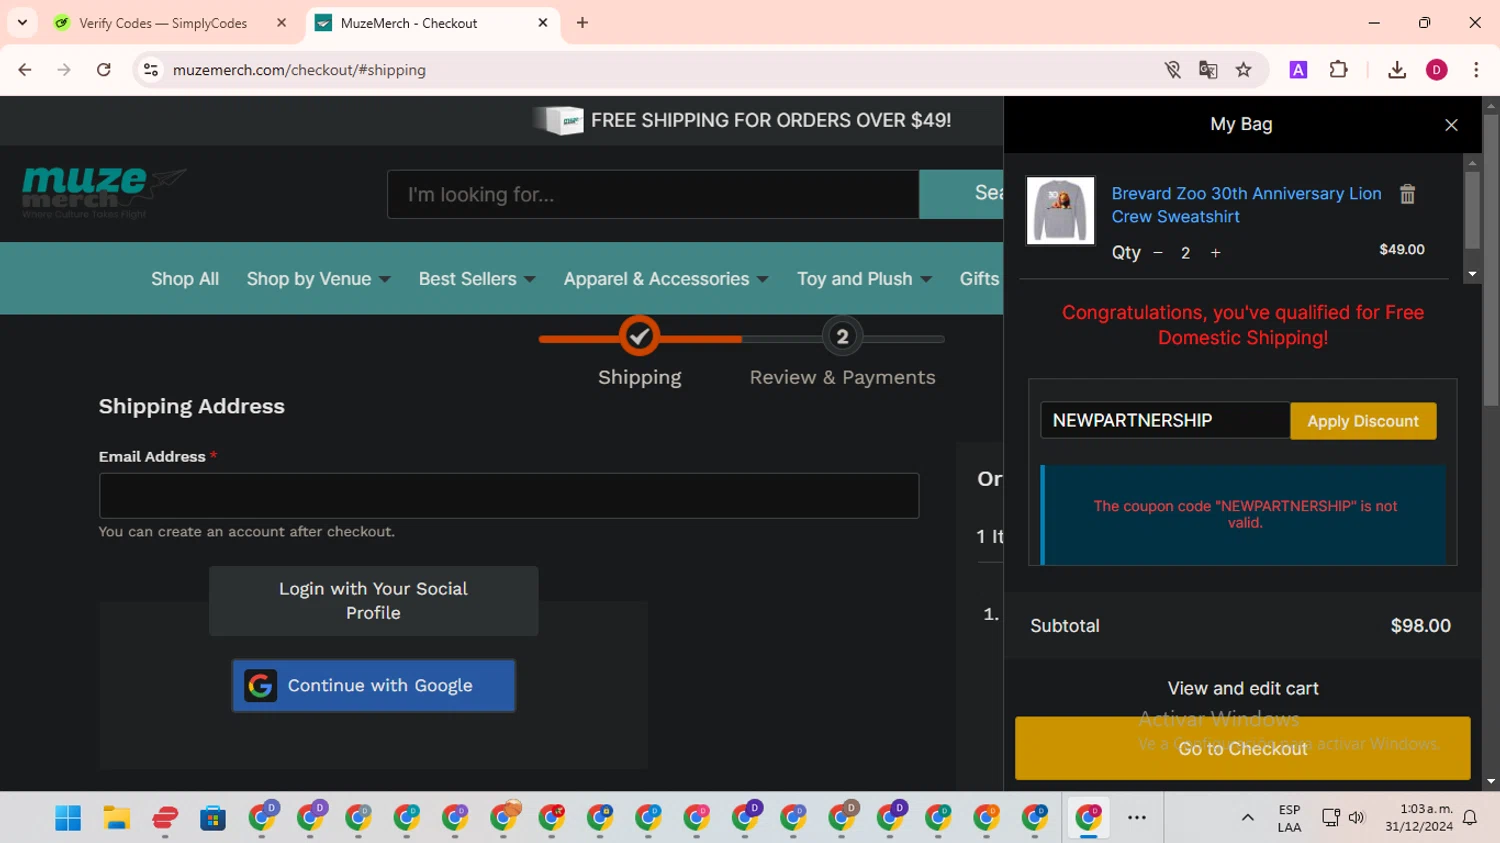Screen dimensions: 1500x843
Task: Expand Best Sellers dropdown
Action: tap(477, 279)
